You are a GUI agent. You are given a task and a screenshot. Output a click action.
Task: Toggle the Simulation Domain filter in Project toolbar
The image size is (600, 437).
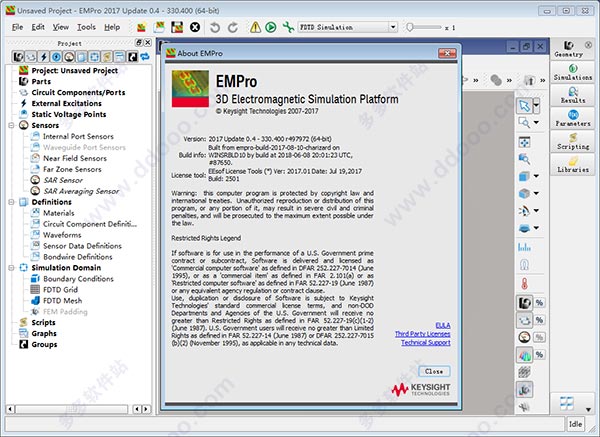click(94, 57)
